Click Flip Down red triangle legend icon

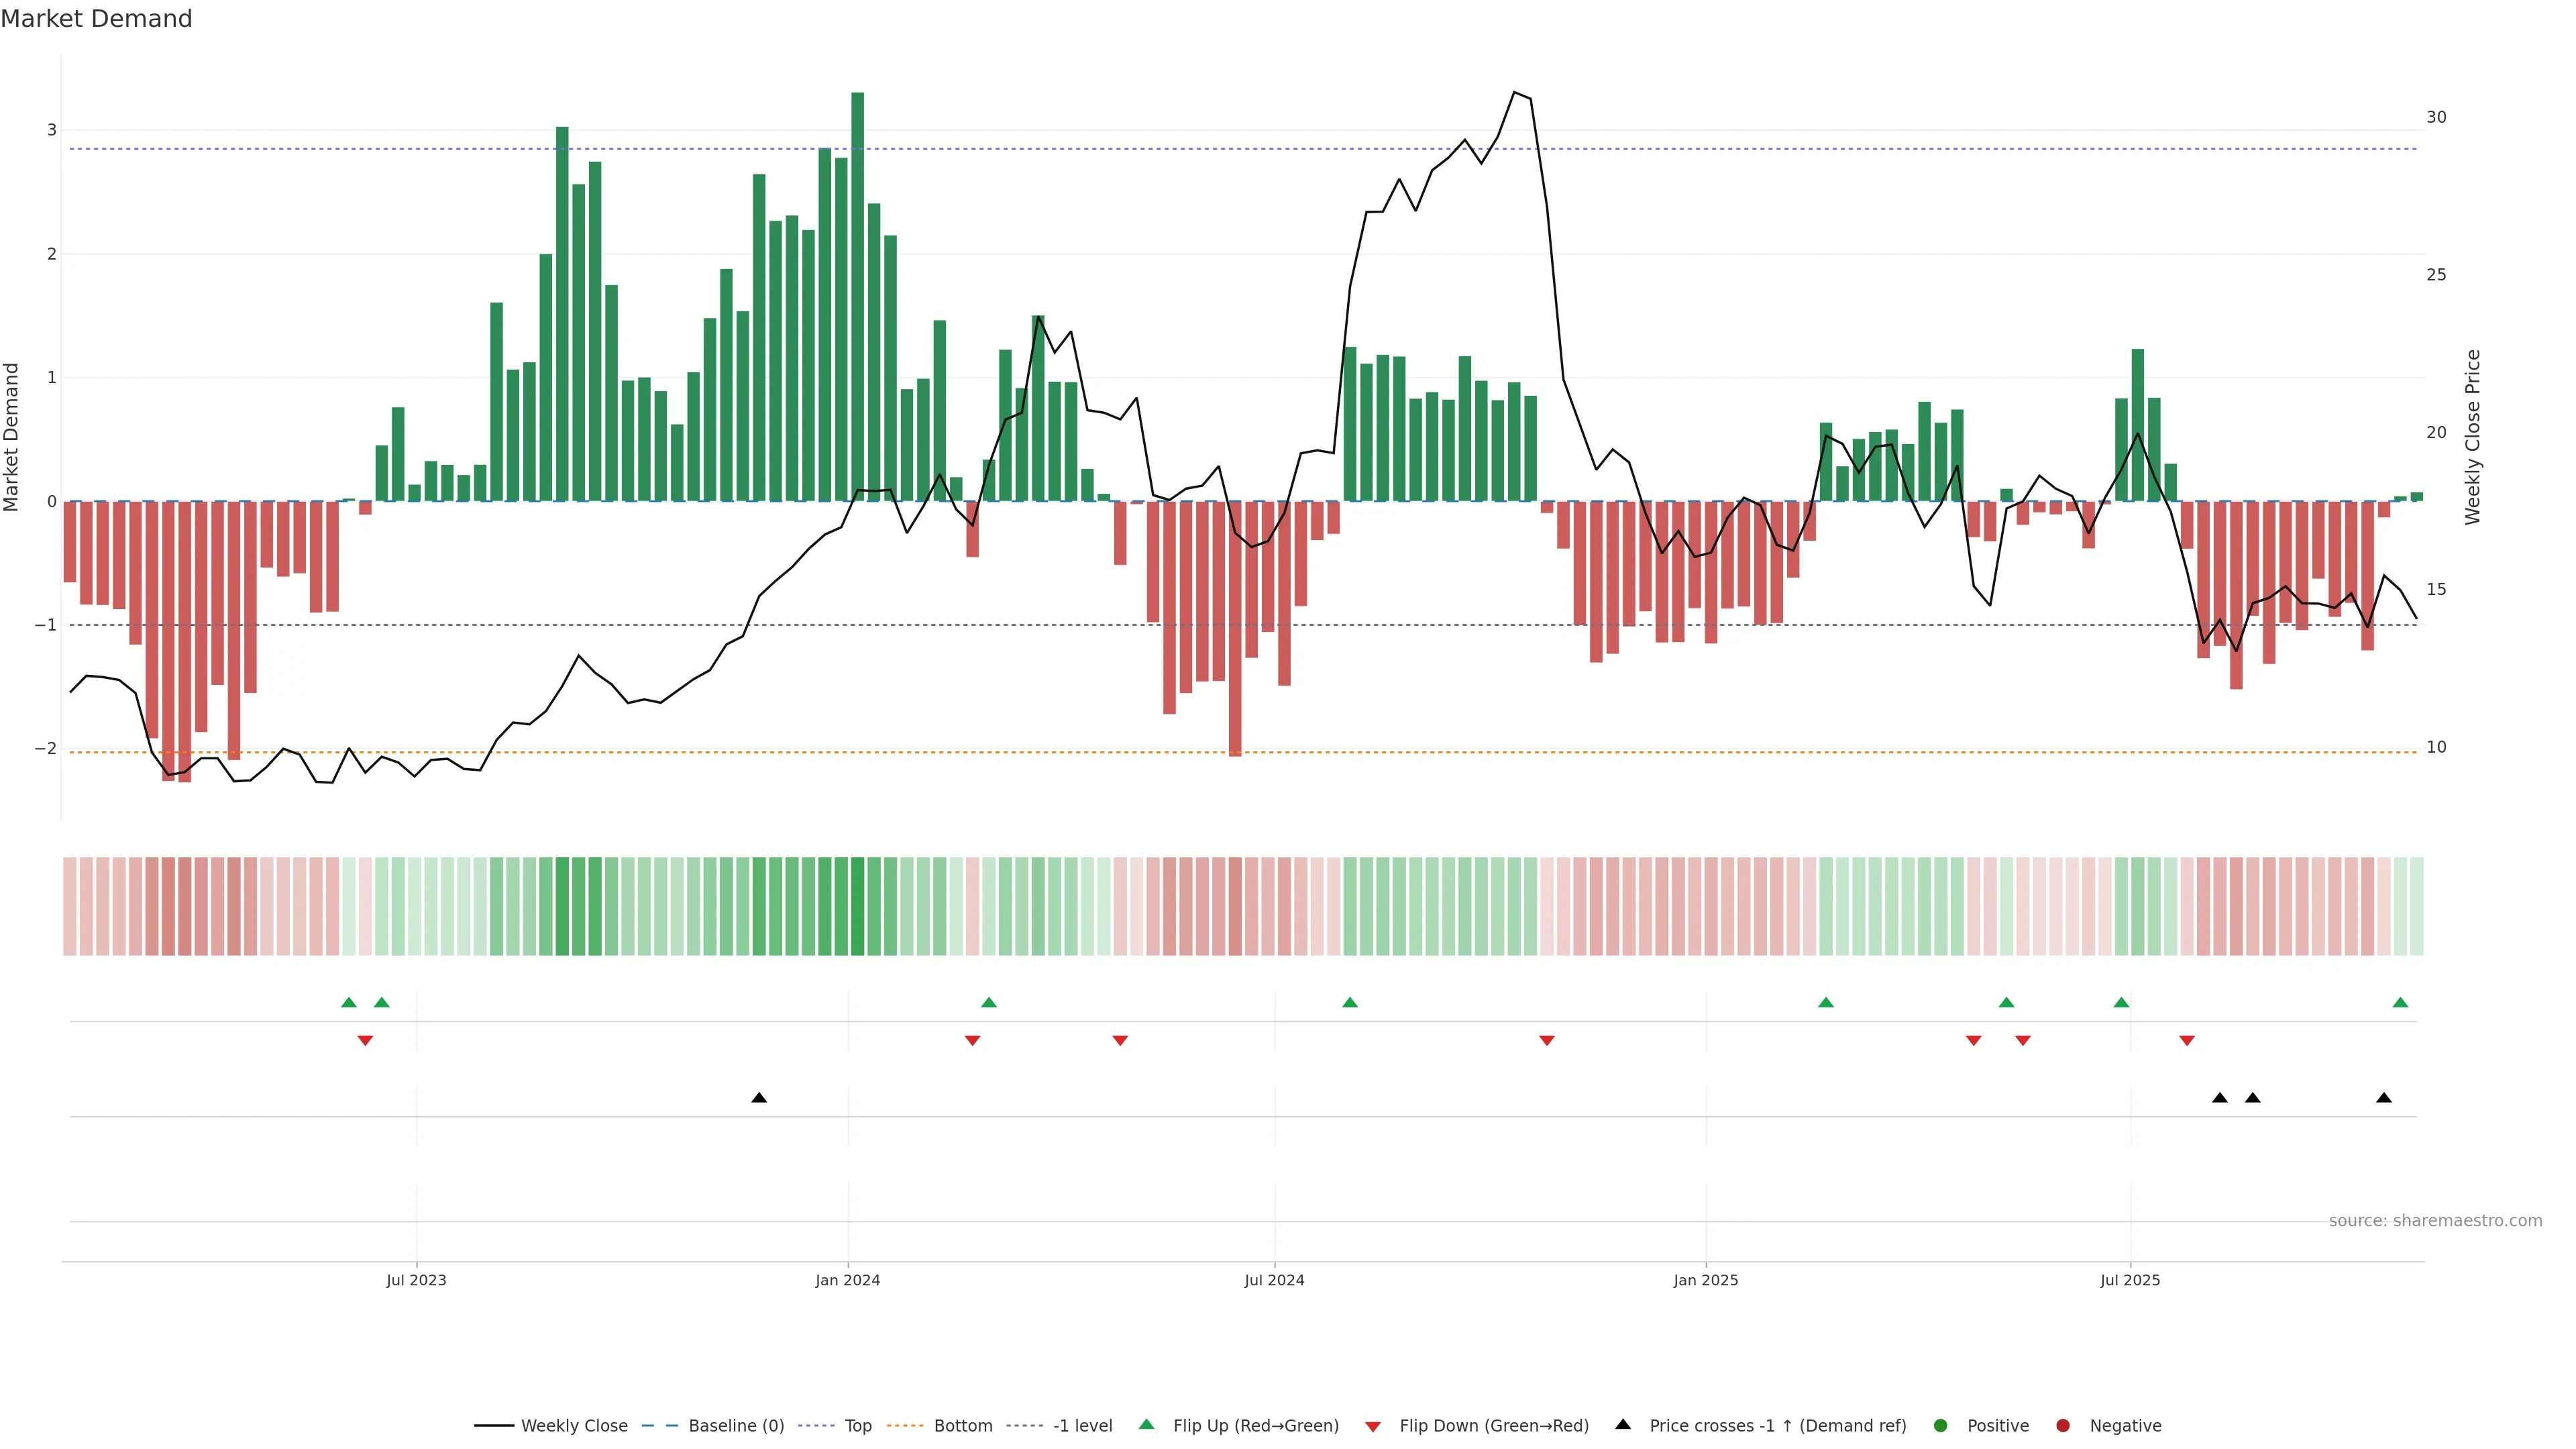click(1373, 1426)
